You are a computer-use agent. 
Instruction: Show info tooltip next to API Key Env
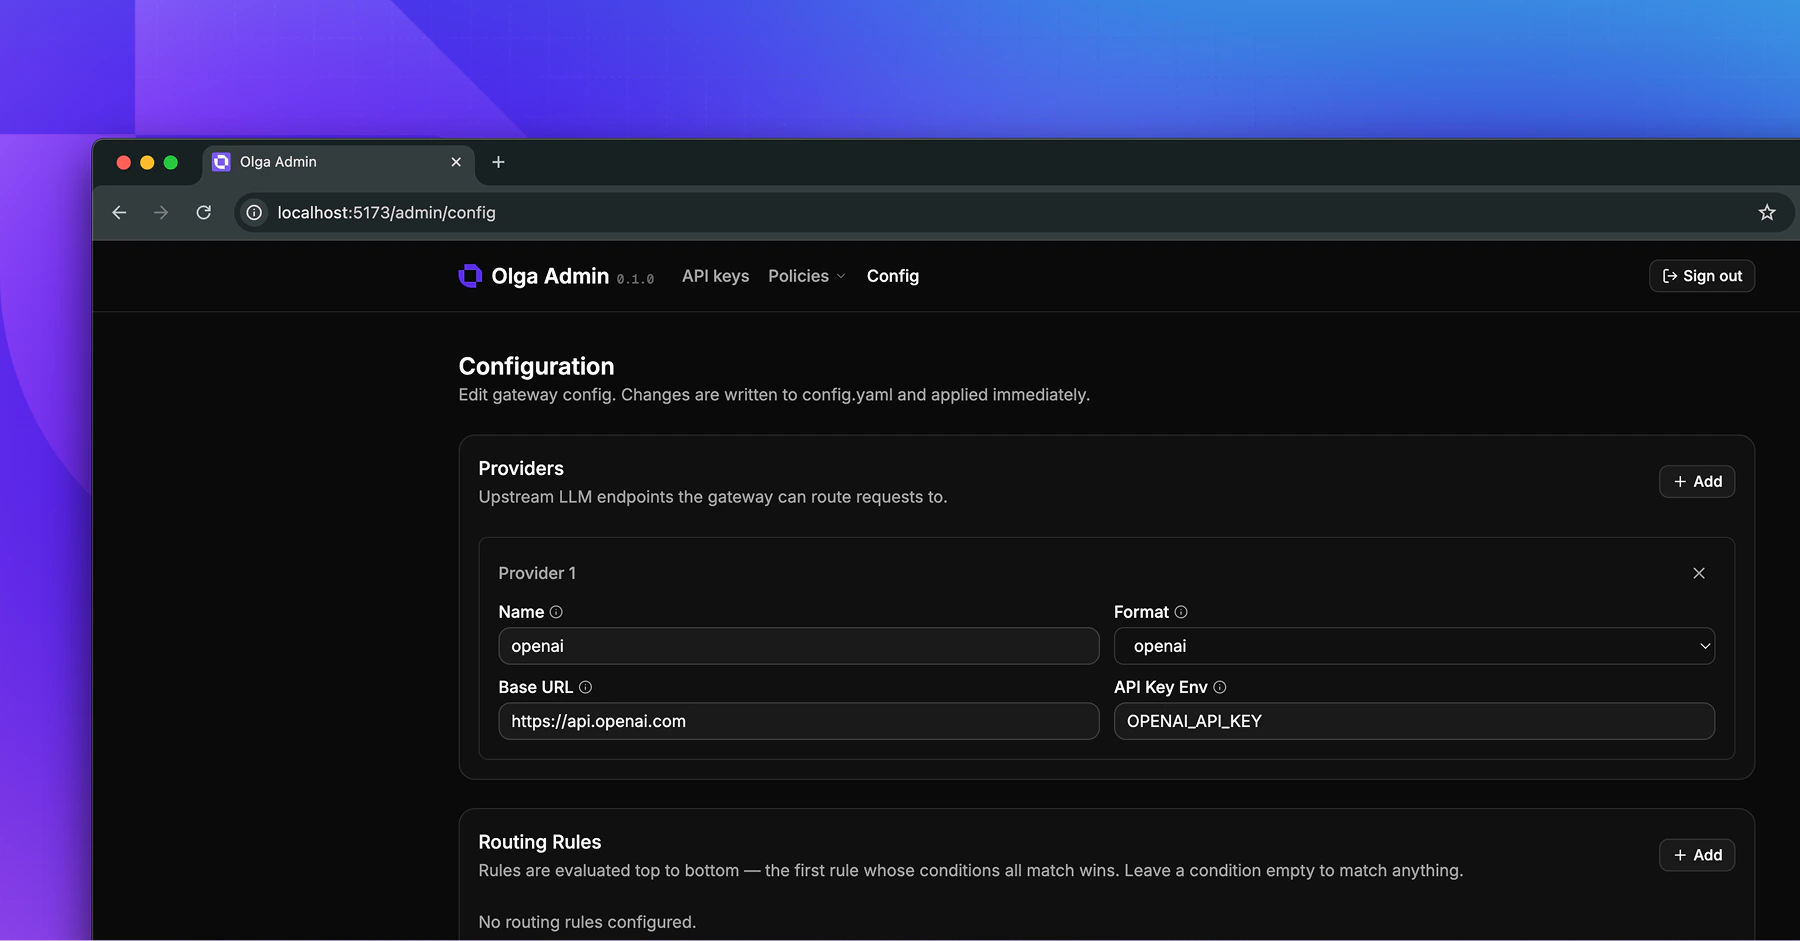(x=1220, y=687)
